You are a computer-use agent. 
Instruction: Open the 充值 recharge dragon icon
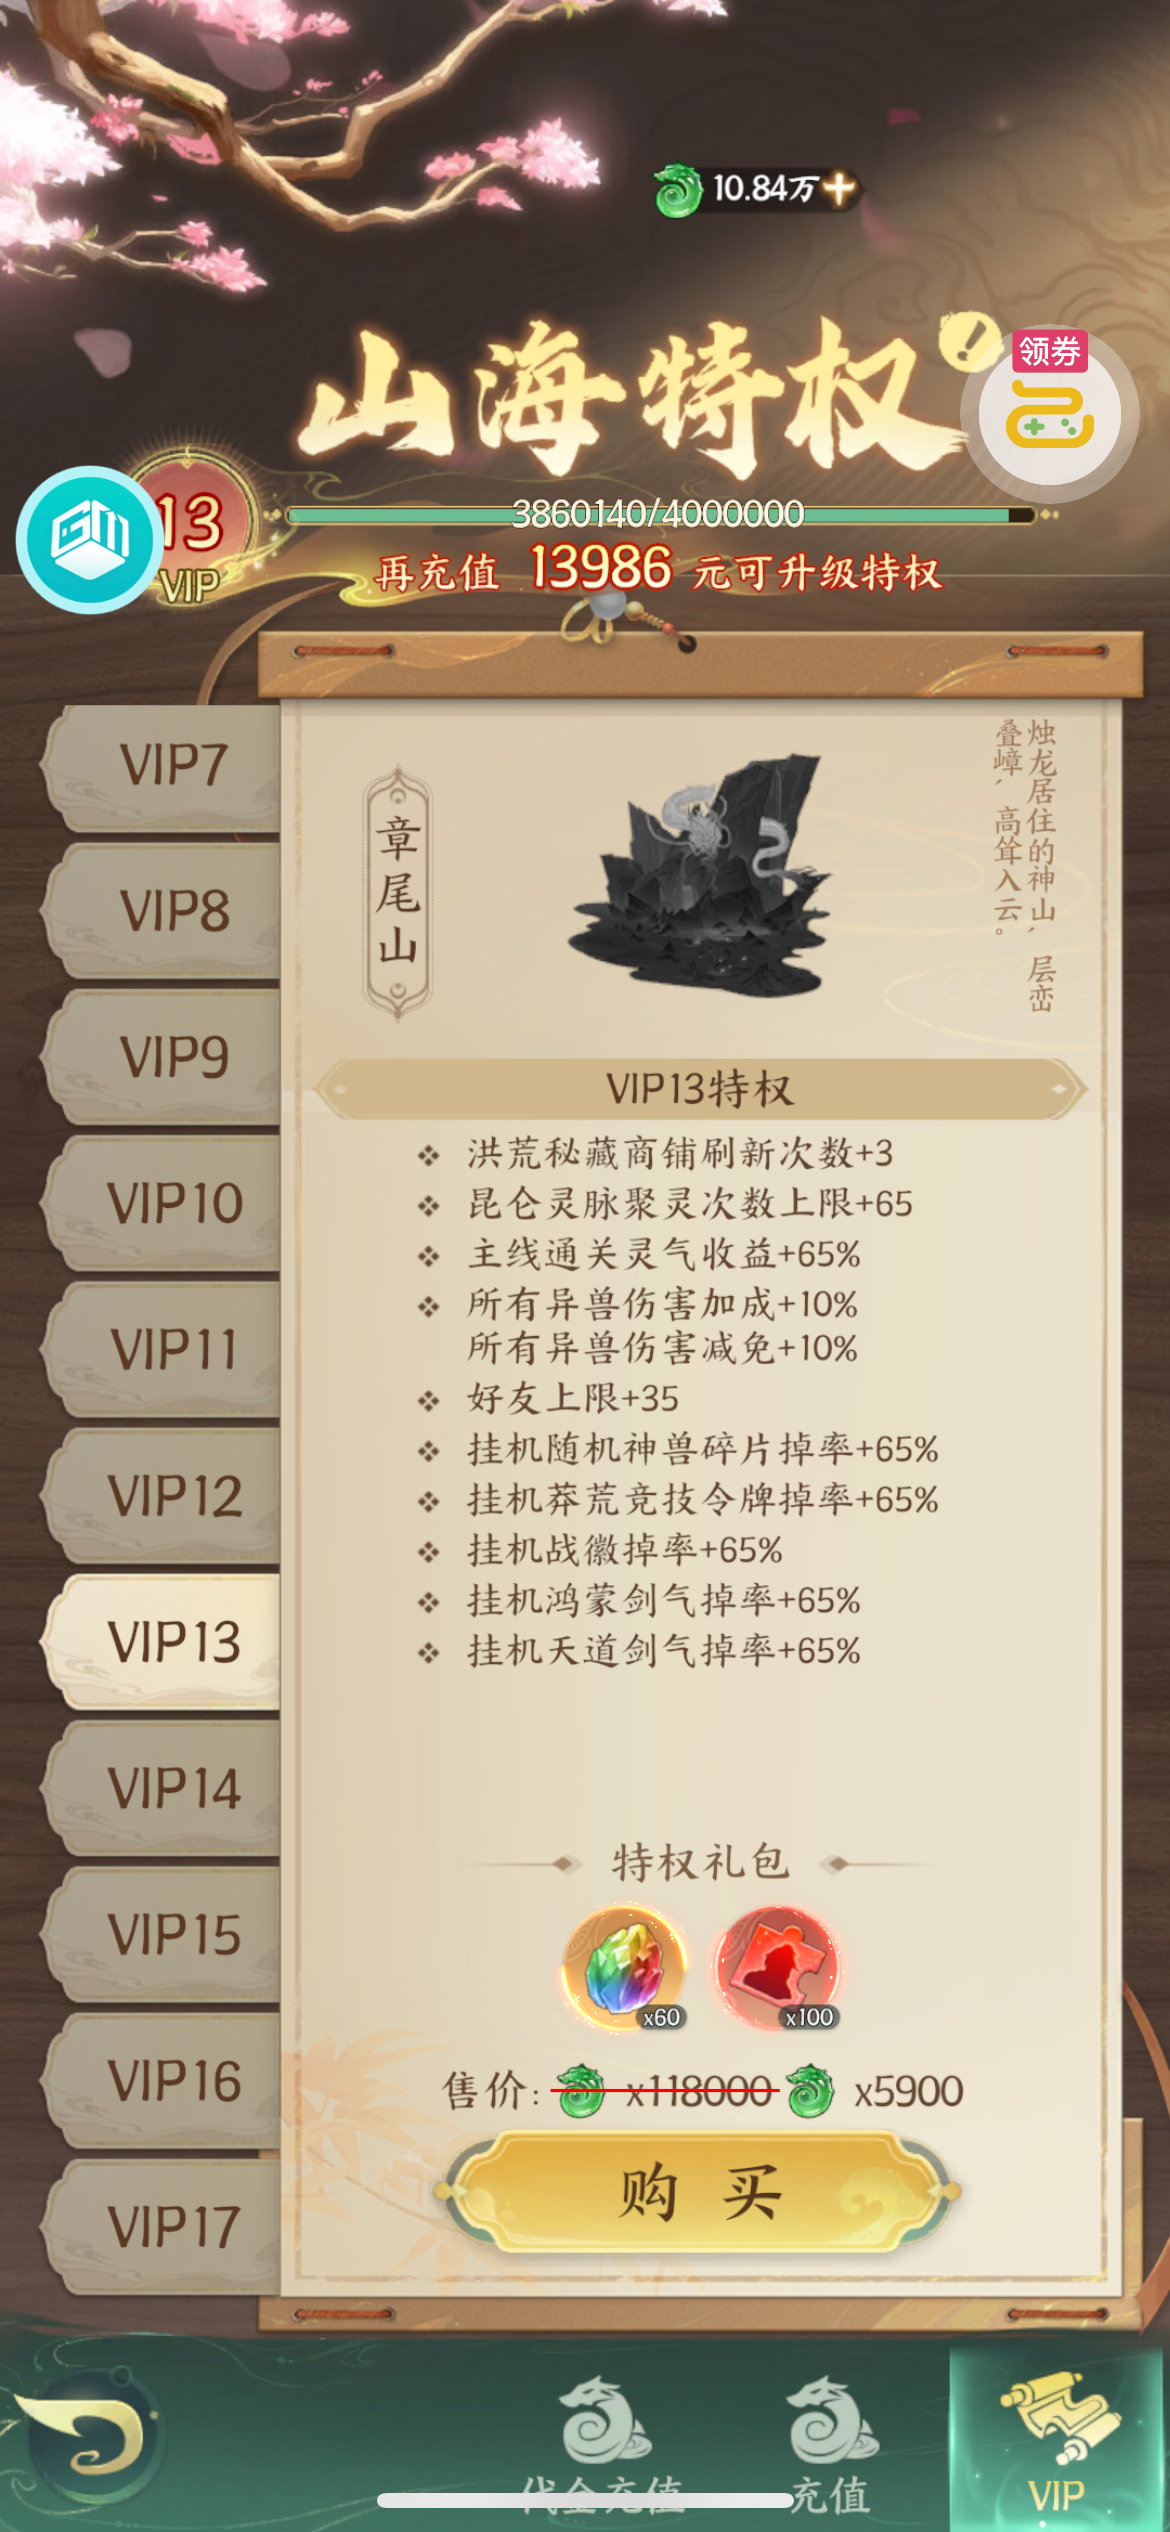pos(830,2444)
